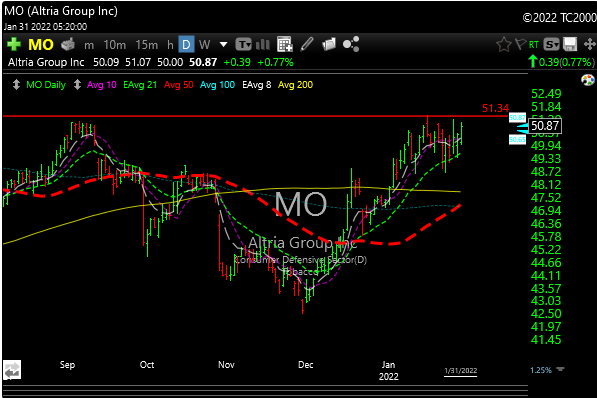The image size is (597, 398).
Task: Open the chart template T dropdown
Action: click(x=243, y=45)
